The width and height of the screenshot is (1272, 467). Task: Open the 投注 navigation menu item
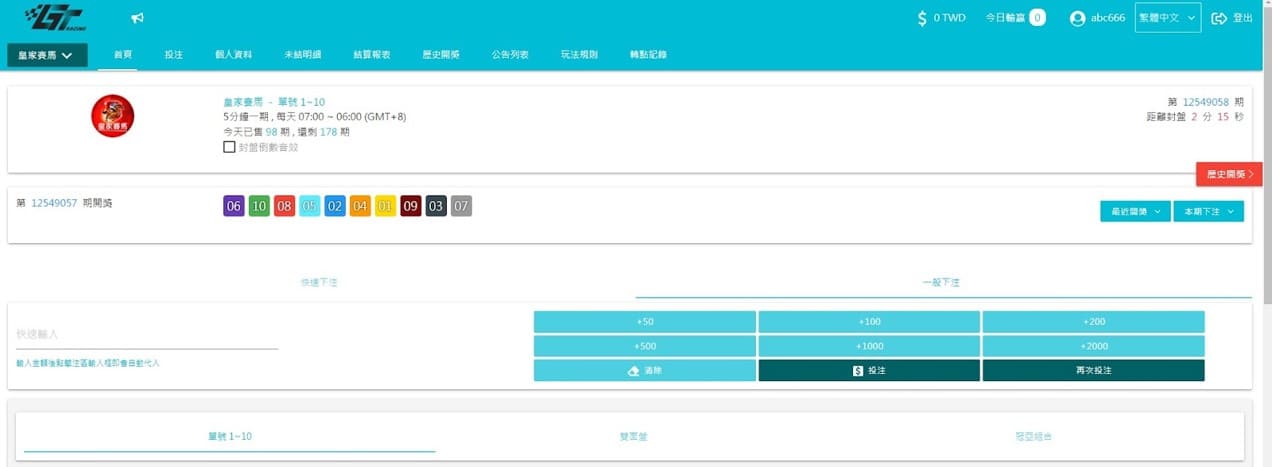pyautogui.click(x=174, y=55)
